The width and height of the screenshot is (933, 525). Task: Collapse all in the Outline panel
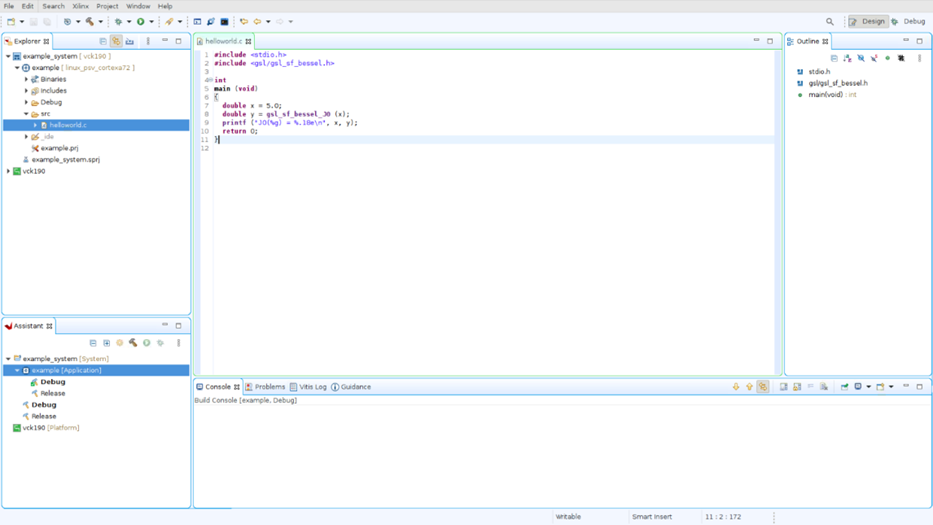[834, 58]
